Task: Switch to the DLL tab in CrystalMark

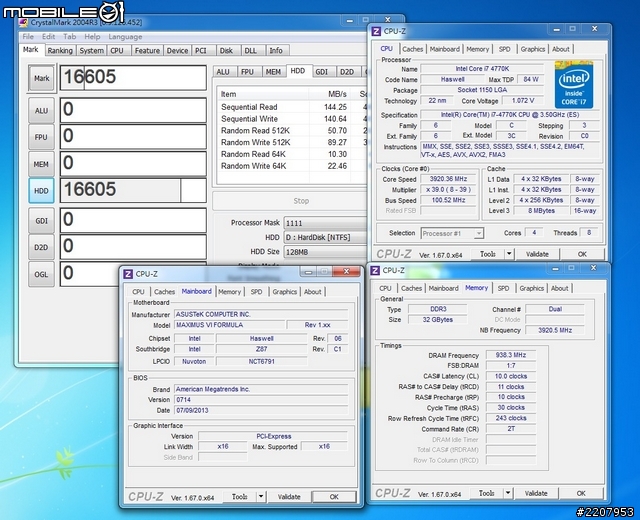Action: 253,51
